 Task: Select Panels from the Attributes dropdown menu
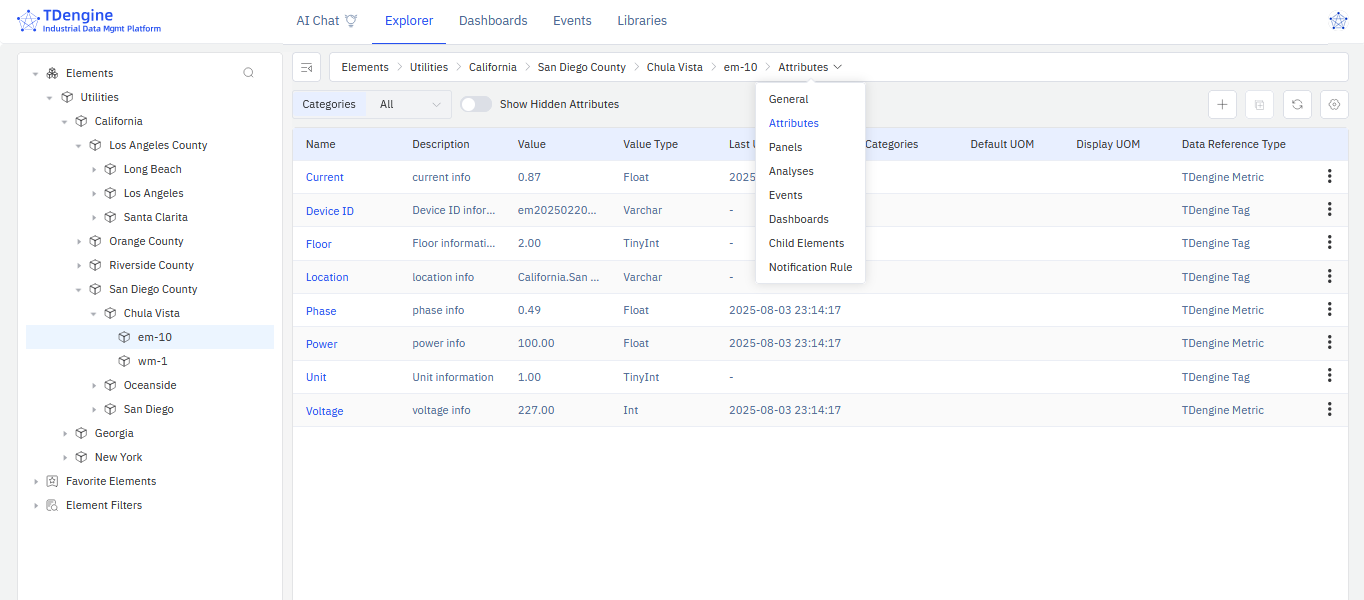[785, 146]
